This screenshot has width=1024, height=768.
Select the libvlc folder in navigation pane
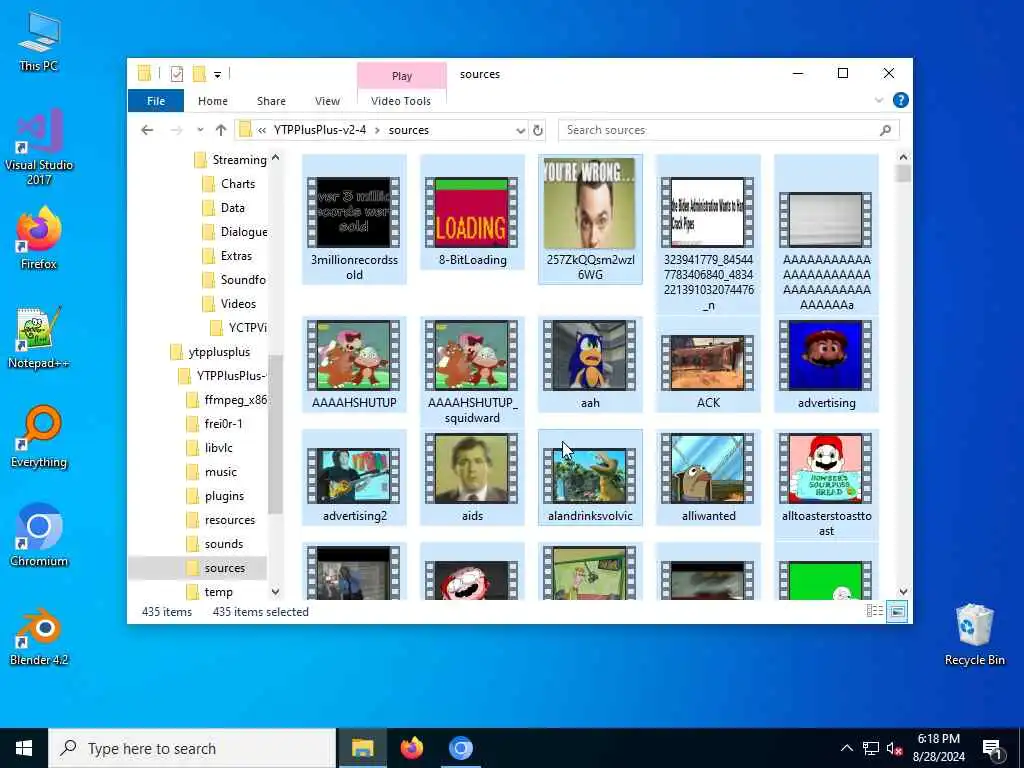[210, 447]
